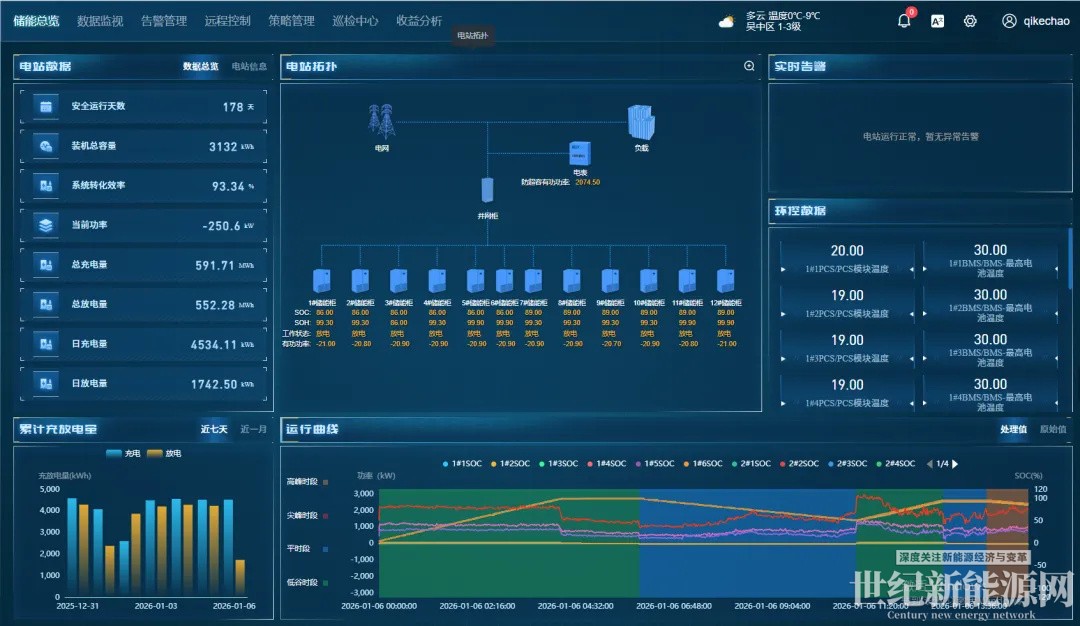Toggle the 放电 legend in bar chart
1080x626 pixels.
(x=164, y=453)
